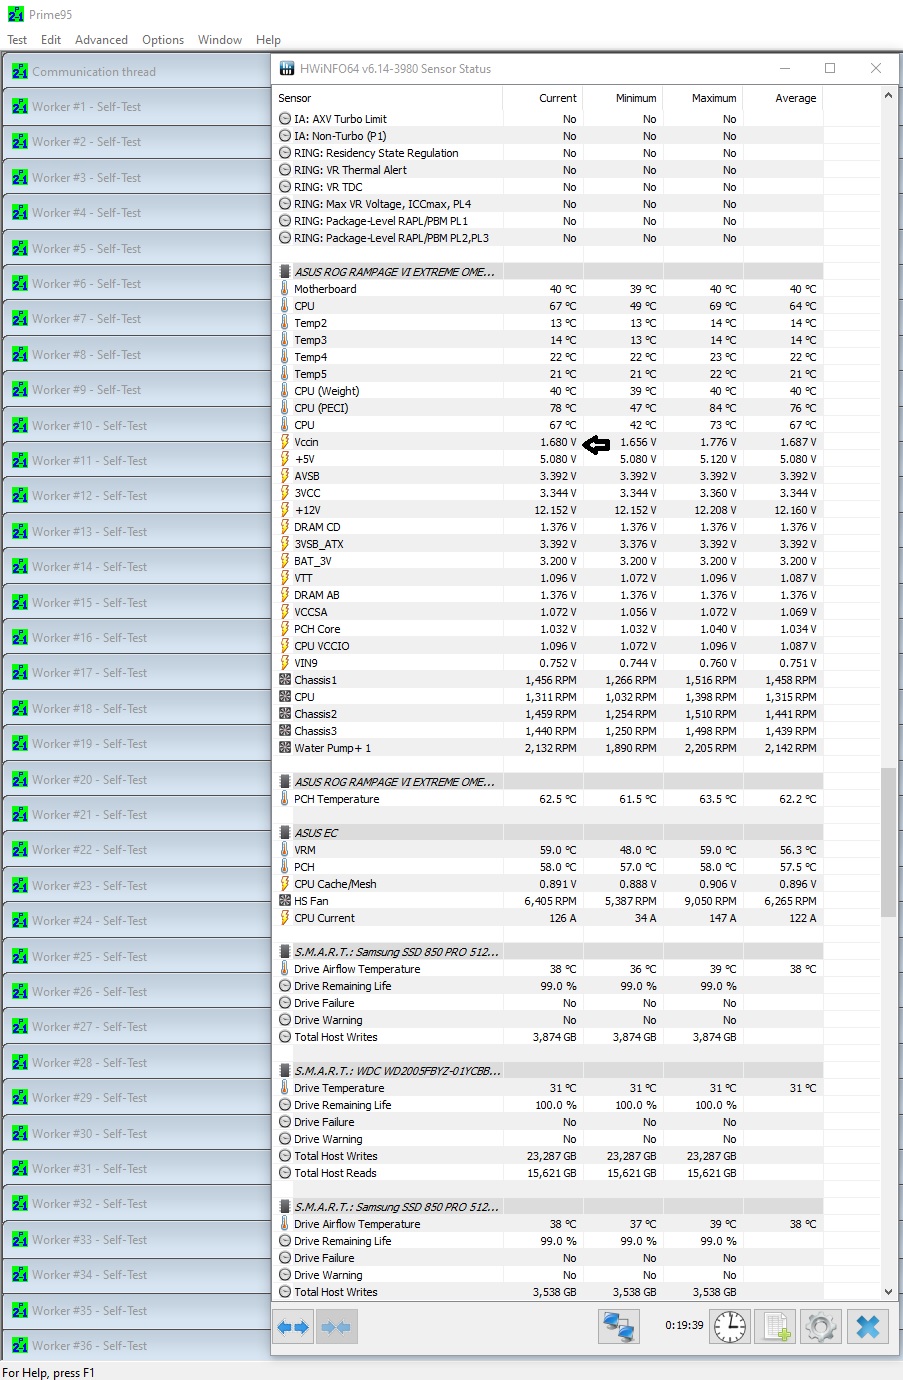Click the logging start document icon

pyautogui.click(x=775, y=1327)
